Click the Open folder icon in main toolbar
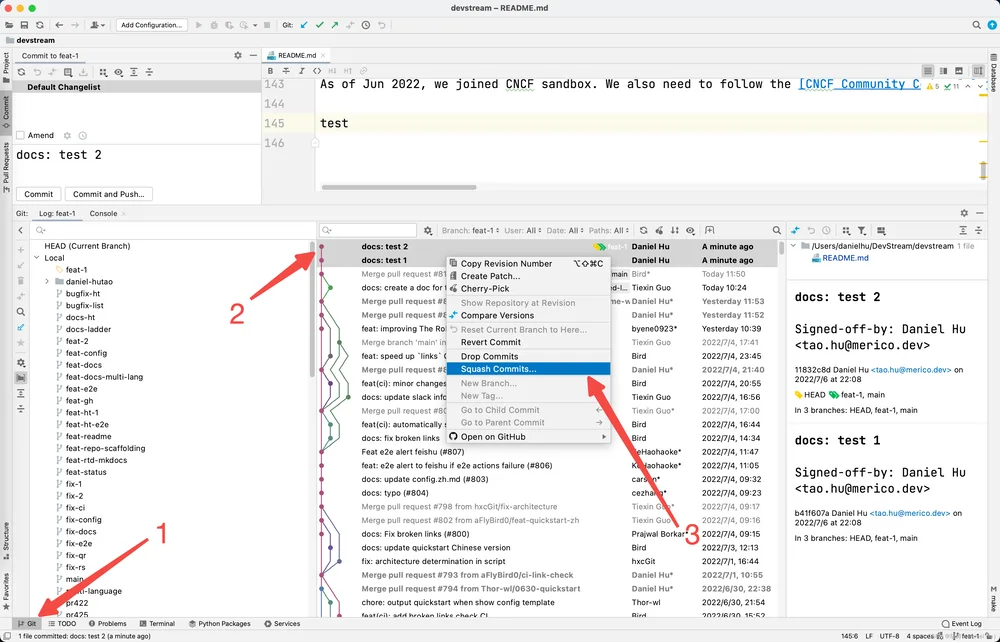 coord(9,25)
